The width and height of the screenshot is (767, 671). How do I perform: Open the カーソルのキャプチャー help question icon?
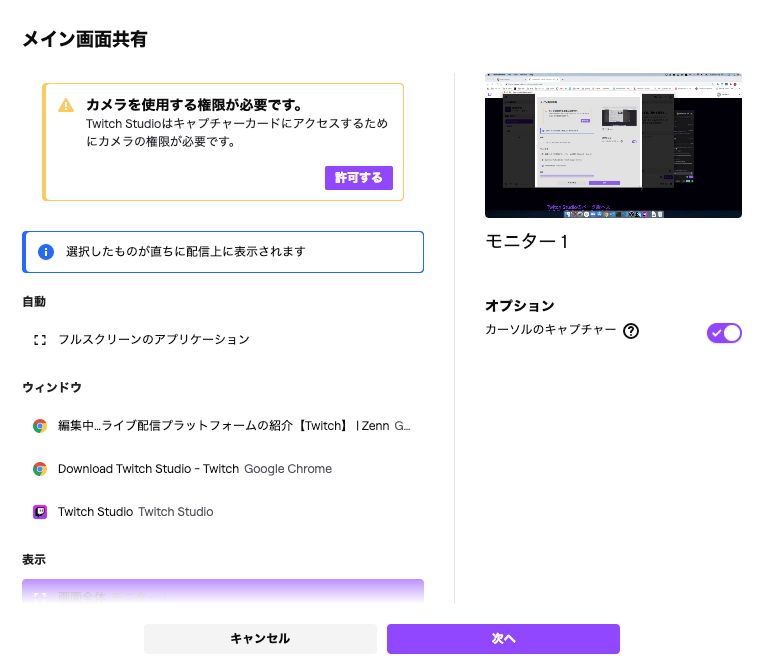pyautogui.click(x=631, y=331)
